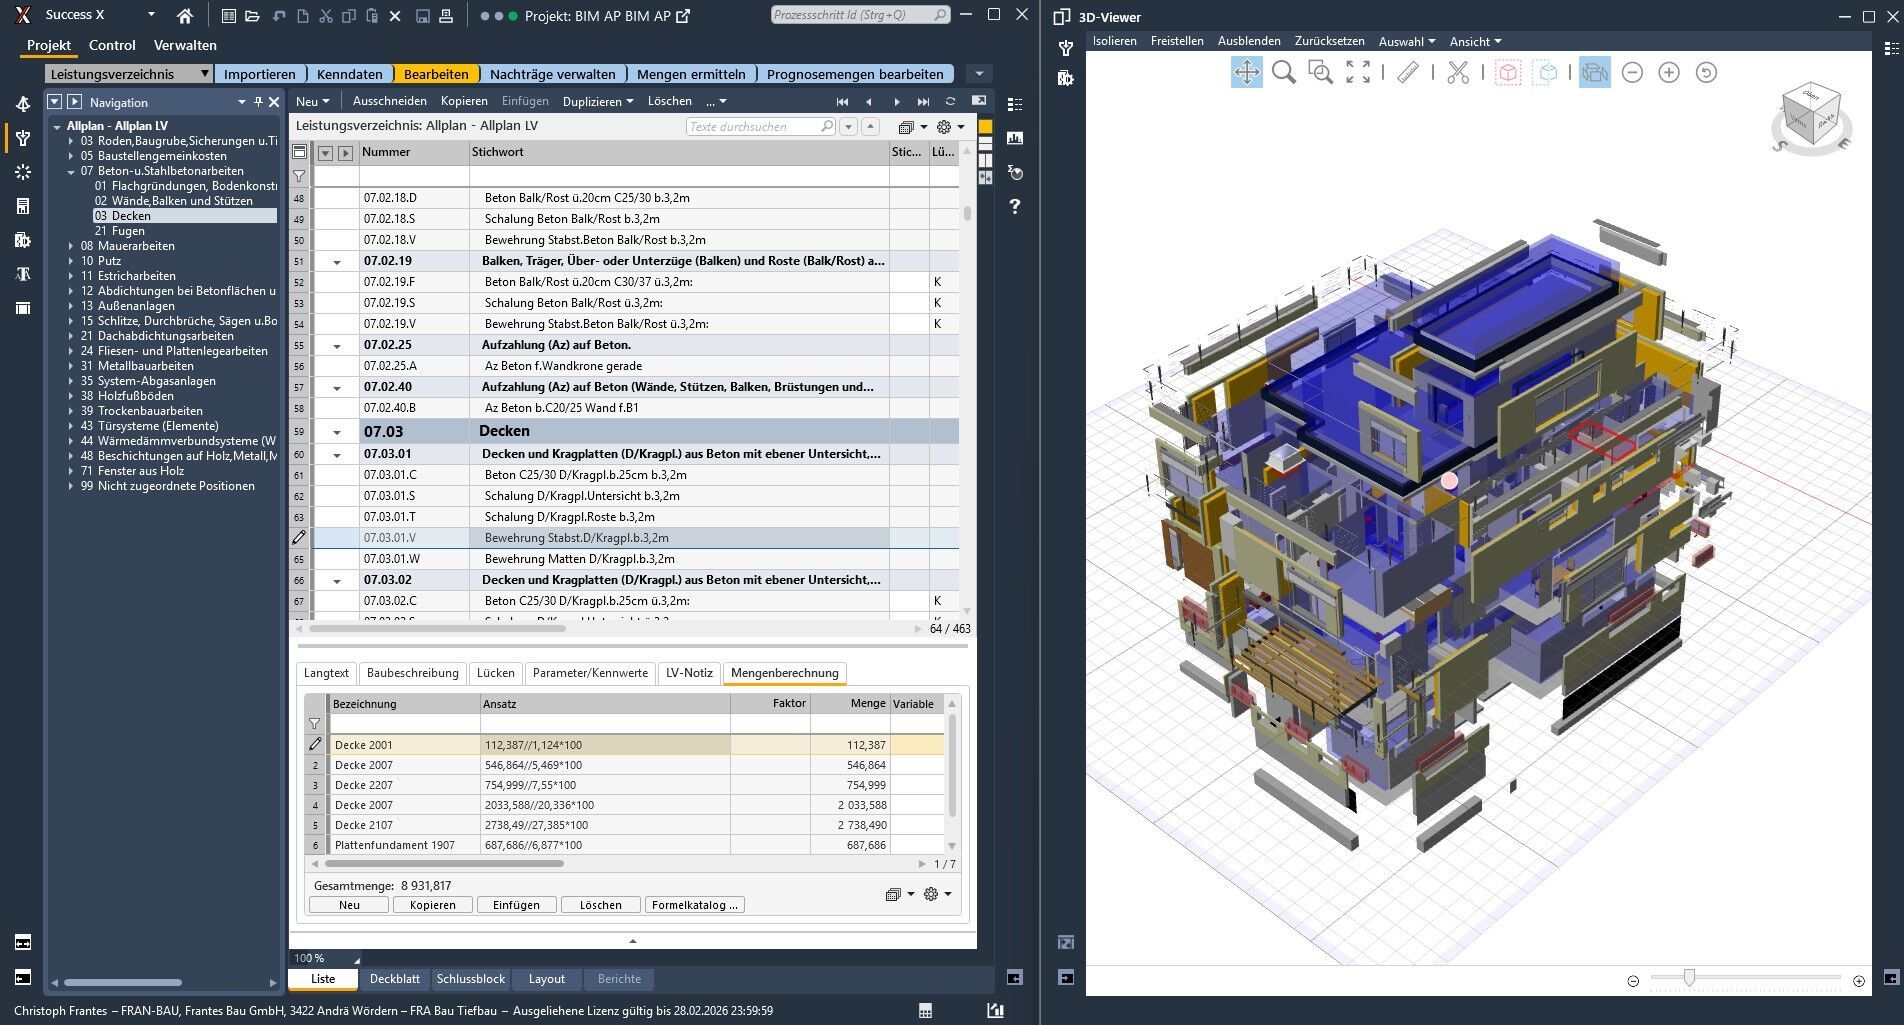This screenshot has height=1025, width=1904.
Task: Click the Mengen ermitteln process step
Action: click(x=690, y=74)
